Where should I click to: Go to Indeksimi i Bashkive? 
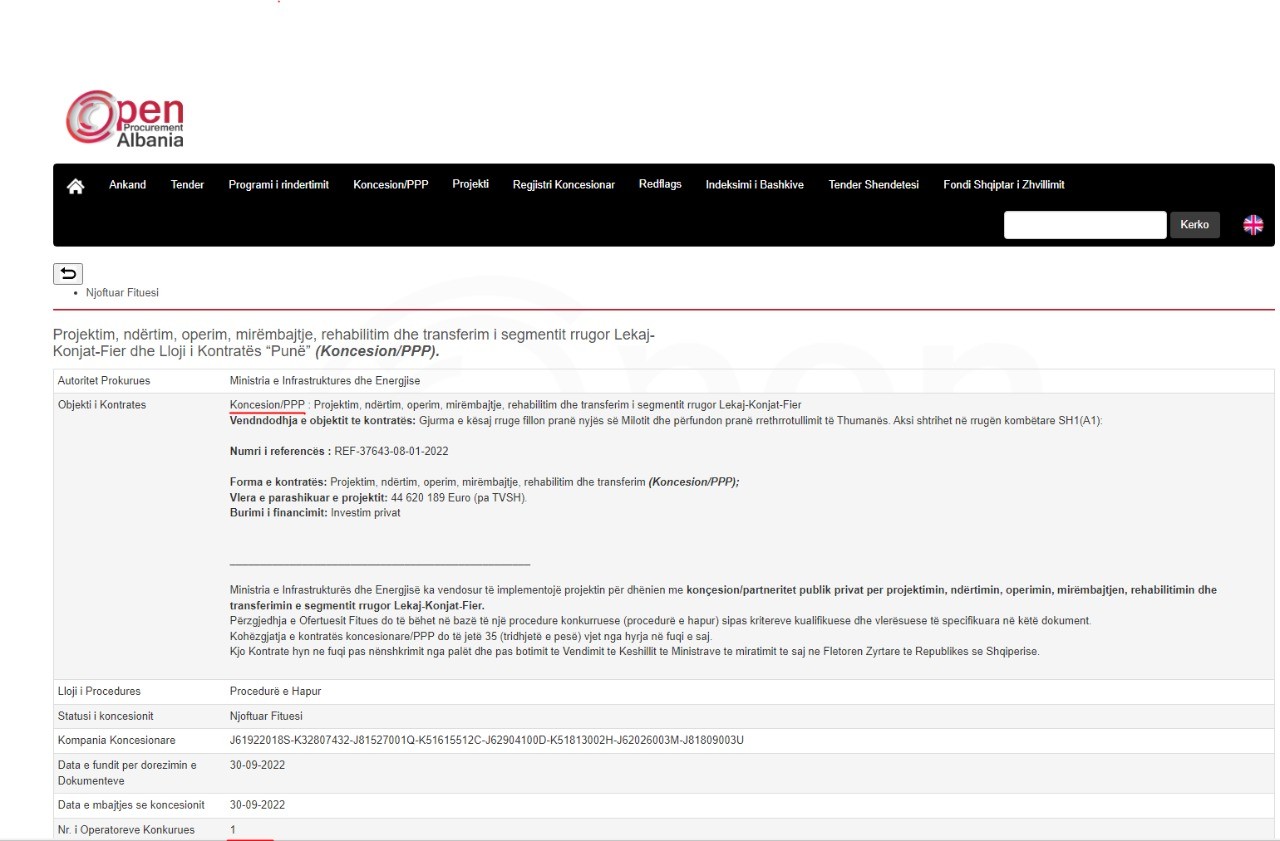(x=754, y=185)
